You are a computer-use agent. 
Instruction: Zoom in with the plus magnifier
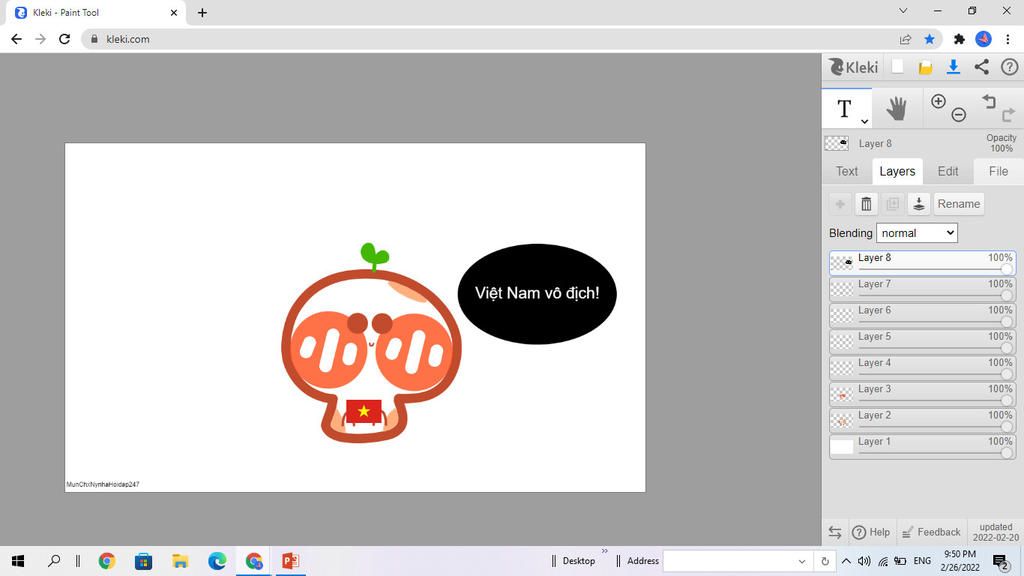point(938,101)
